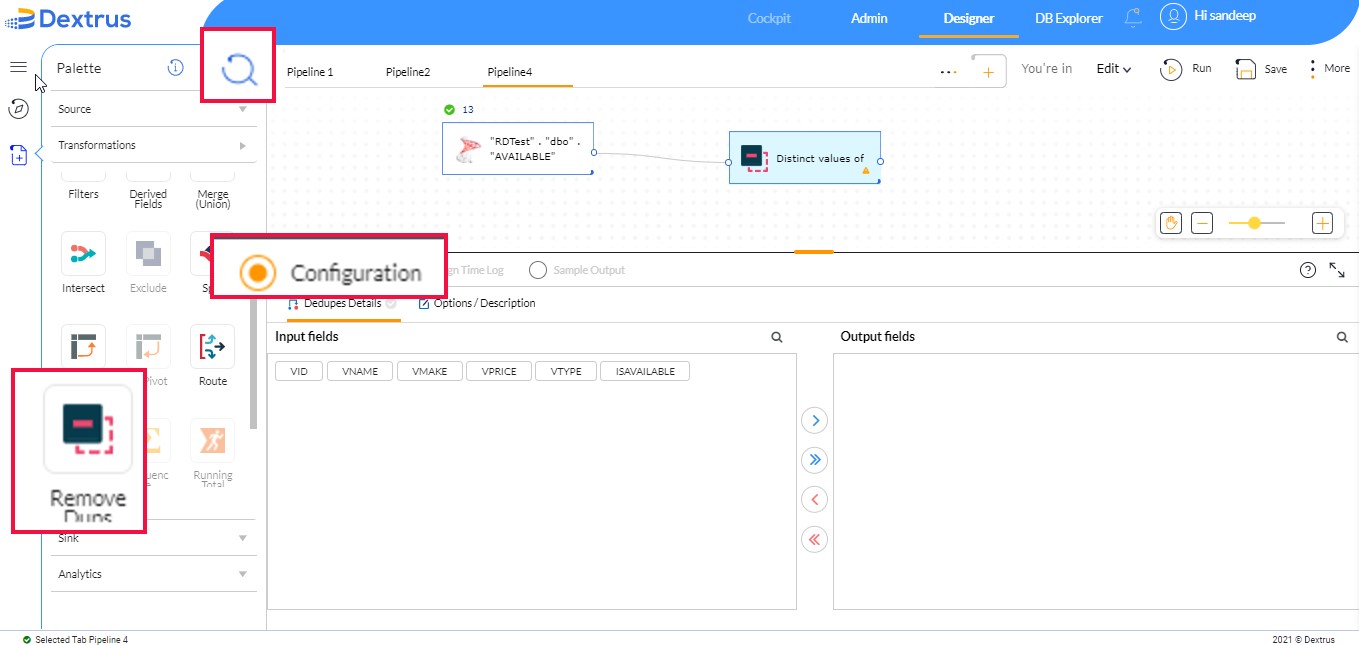Click the Dextrus logo
The height and width of the screenshot is (645, 1359).
pyautogui.click(x=67, y=18)
